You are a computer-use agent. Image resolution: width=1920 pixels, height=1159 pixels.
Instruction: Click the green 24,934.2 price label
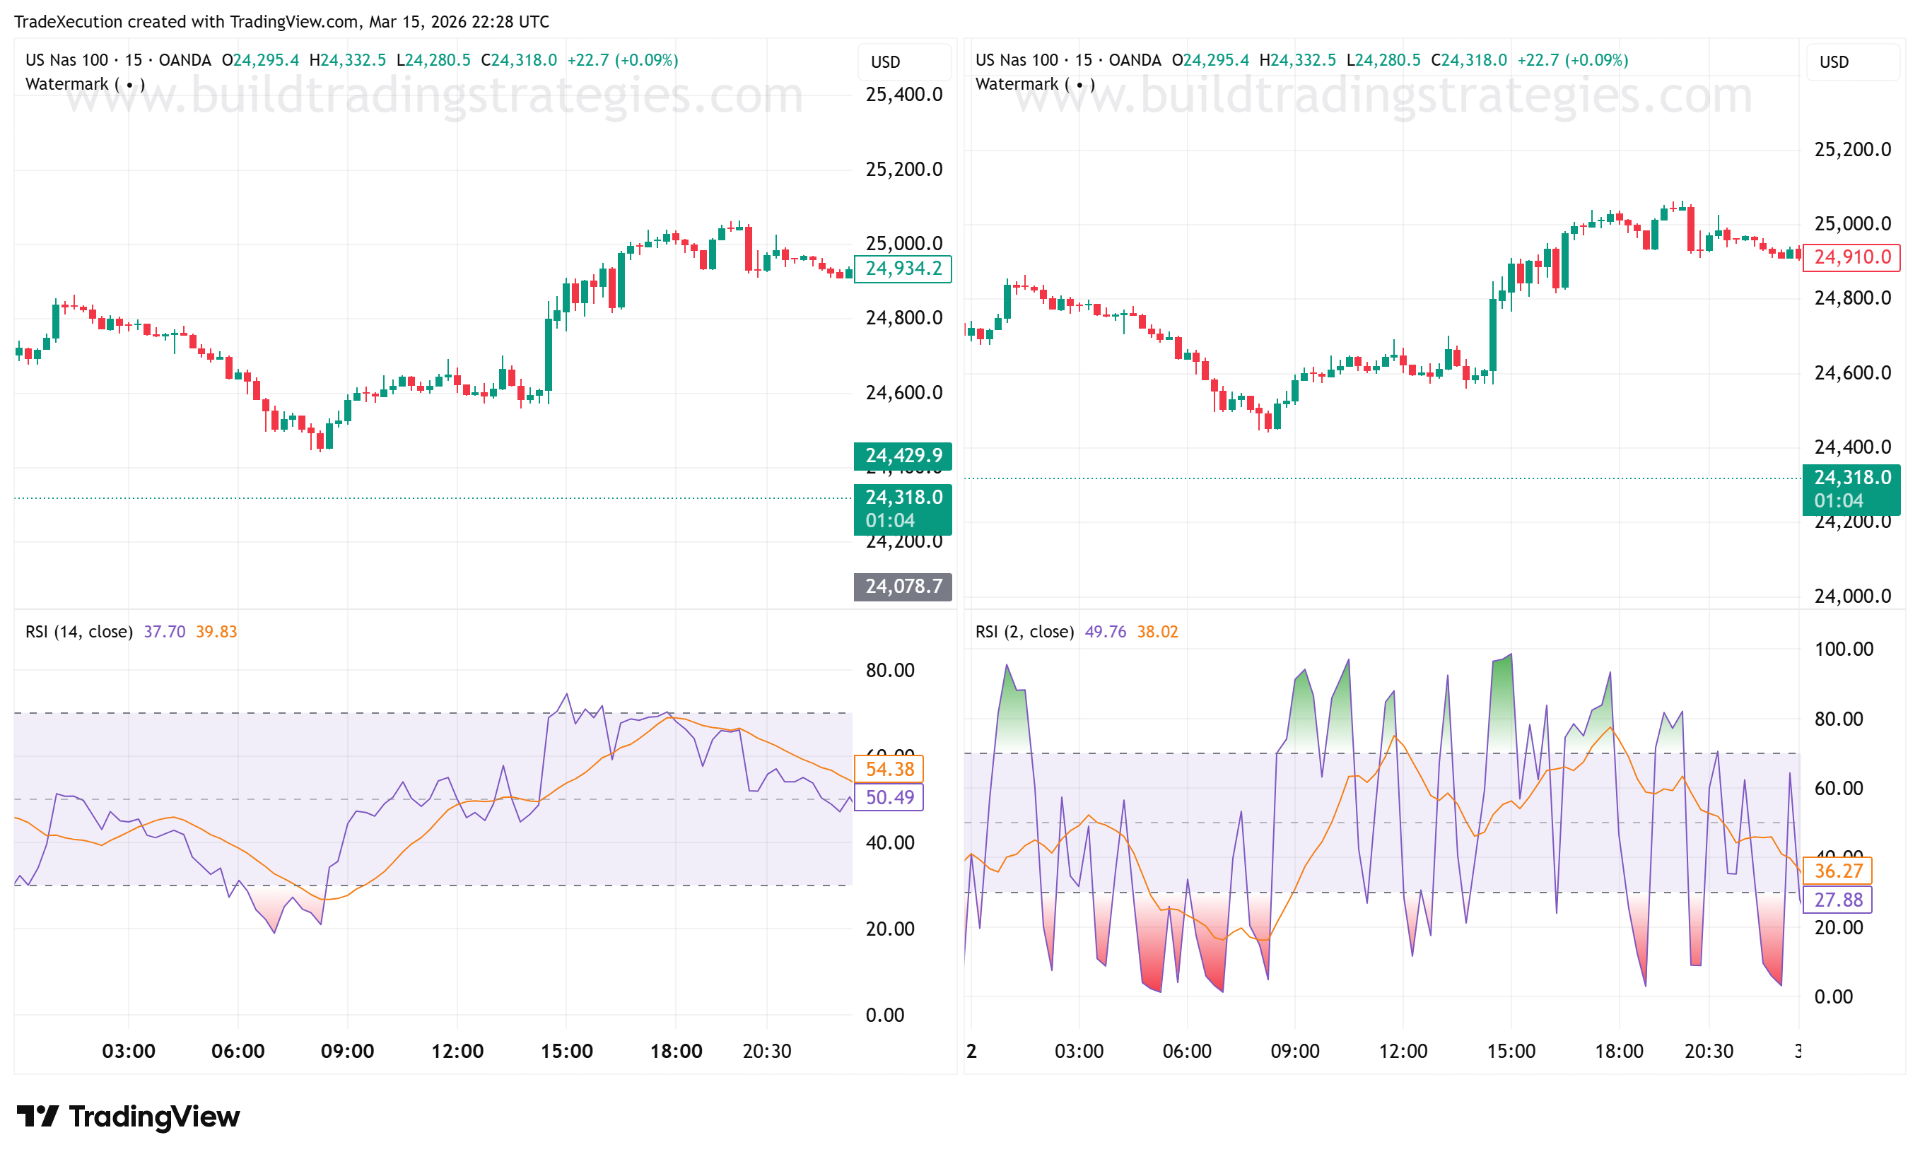pos(902,268)
